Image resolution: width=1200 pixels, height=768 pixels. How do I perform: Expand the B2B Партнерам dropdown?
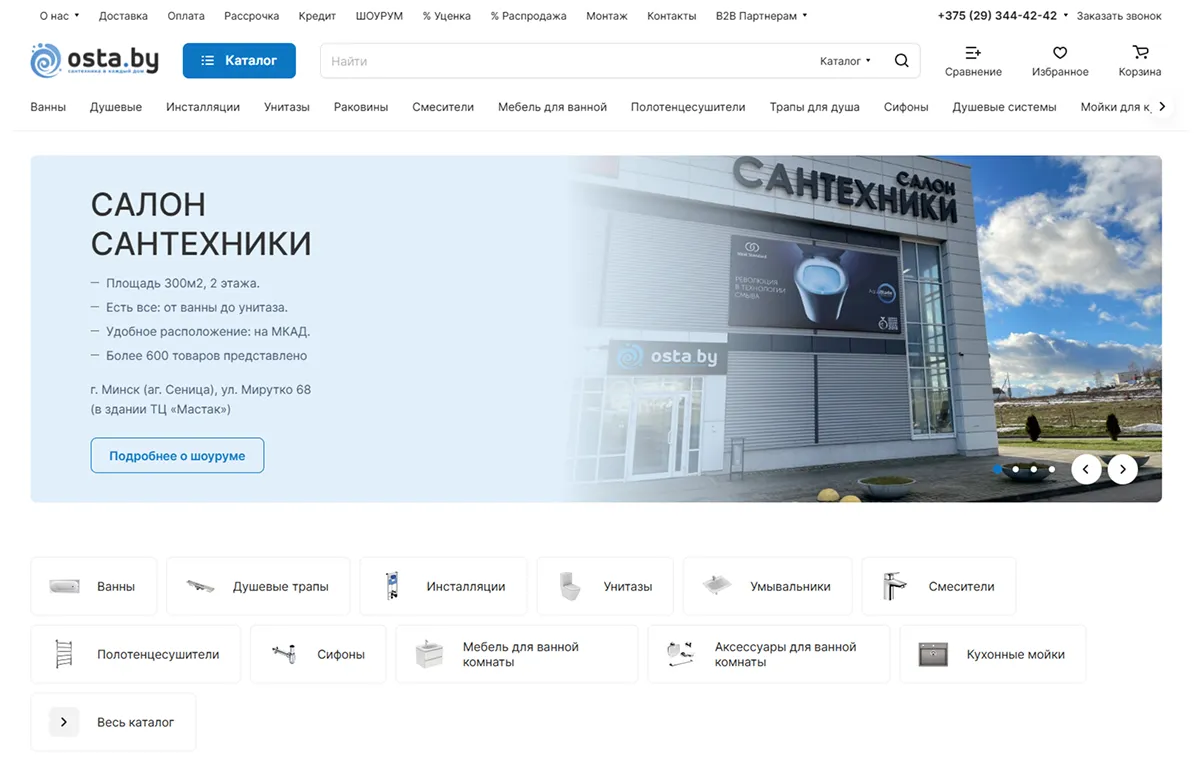pyautogui.click(x=761, y=16)
